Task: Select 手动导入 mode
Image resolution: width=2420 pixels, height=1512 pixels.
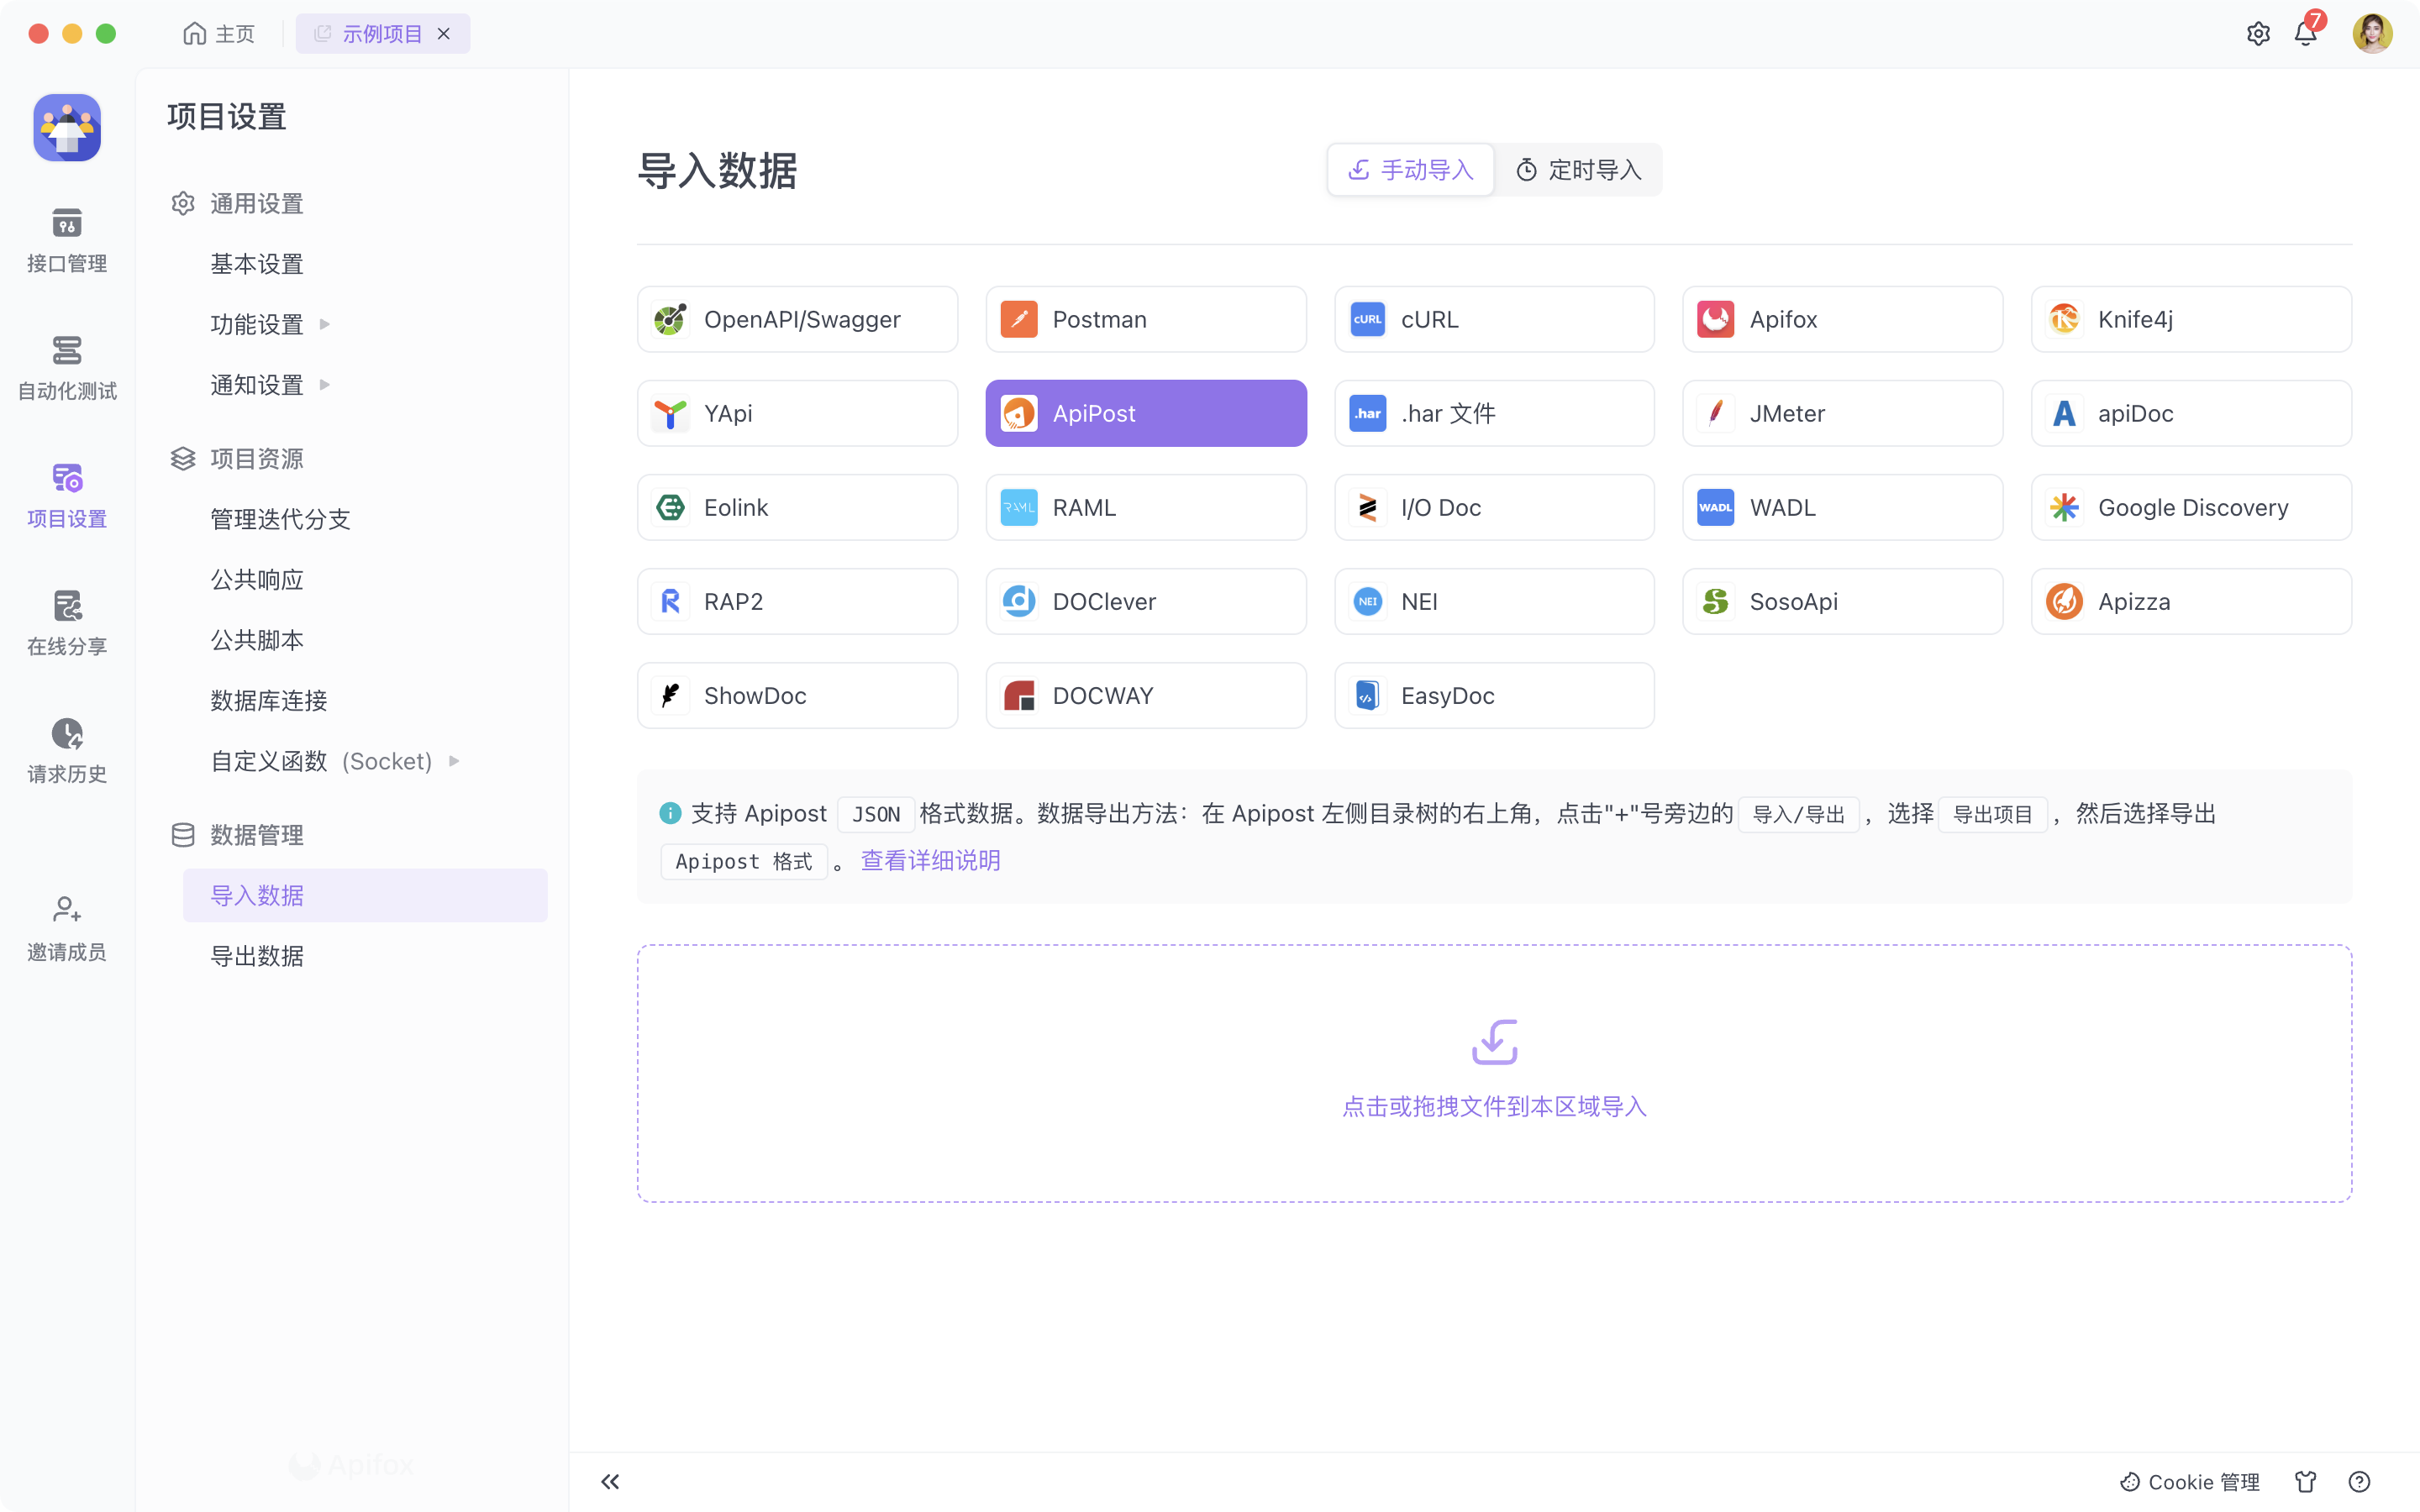Action: [1411, 170]
